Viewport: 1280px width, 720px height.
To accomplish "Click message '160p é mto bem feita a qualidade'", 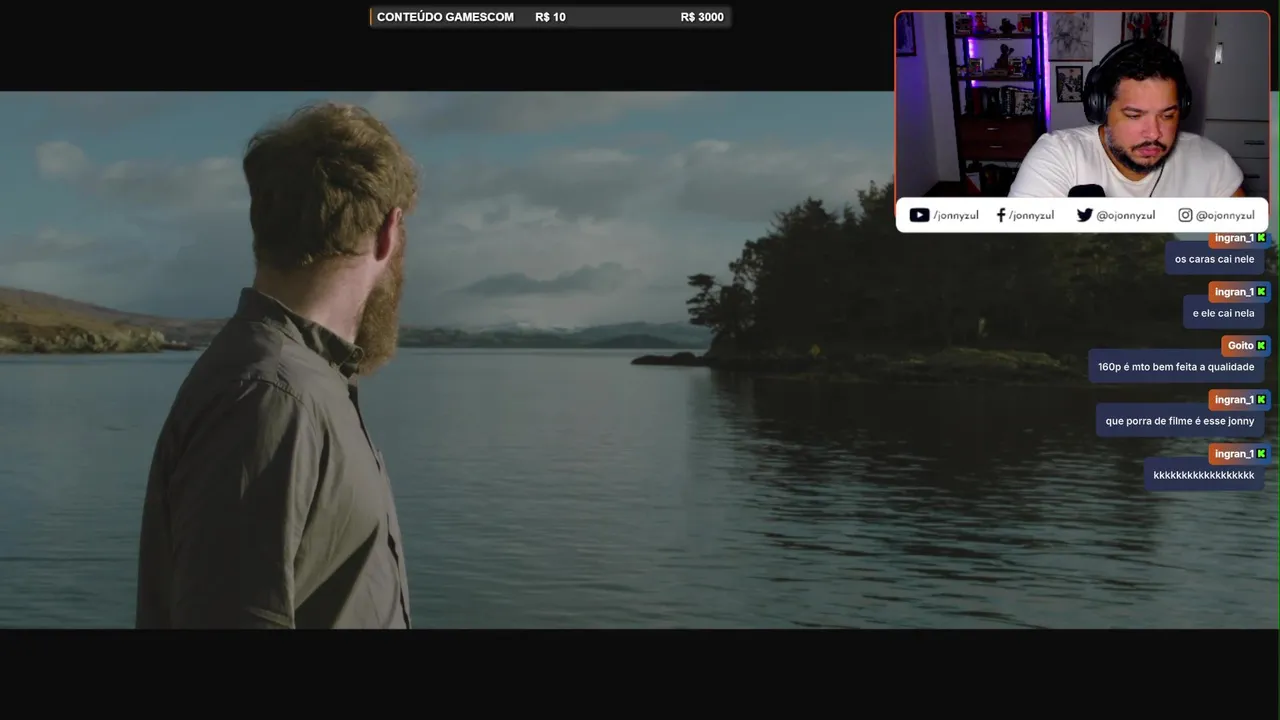I will coord(1176,367).
